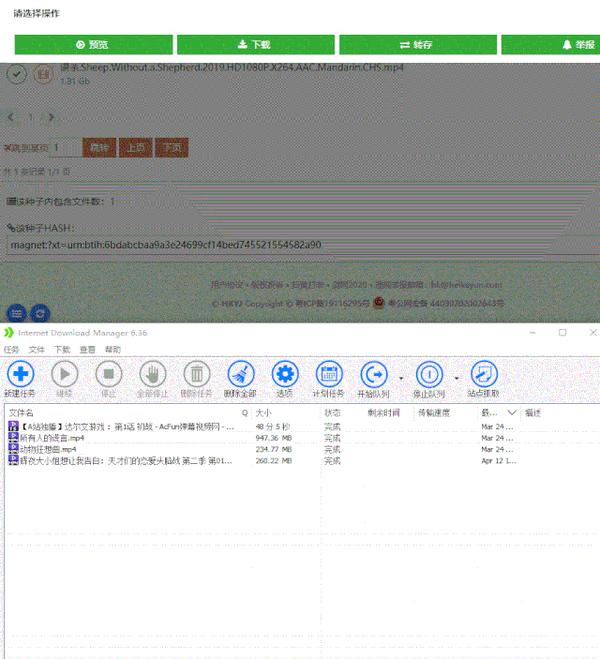The image size is (600, 659).
Task: Click the magnet link hash field
Action: point(303,245)
